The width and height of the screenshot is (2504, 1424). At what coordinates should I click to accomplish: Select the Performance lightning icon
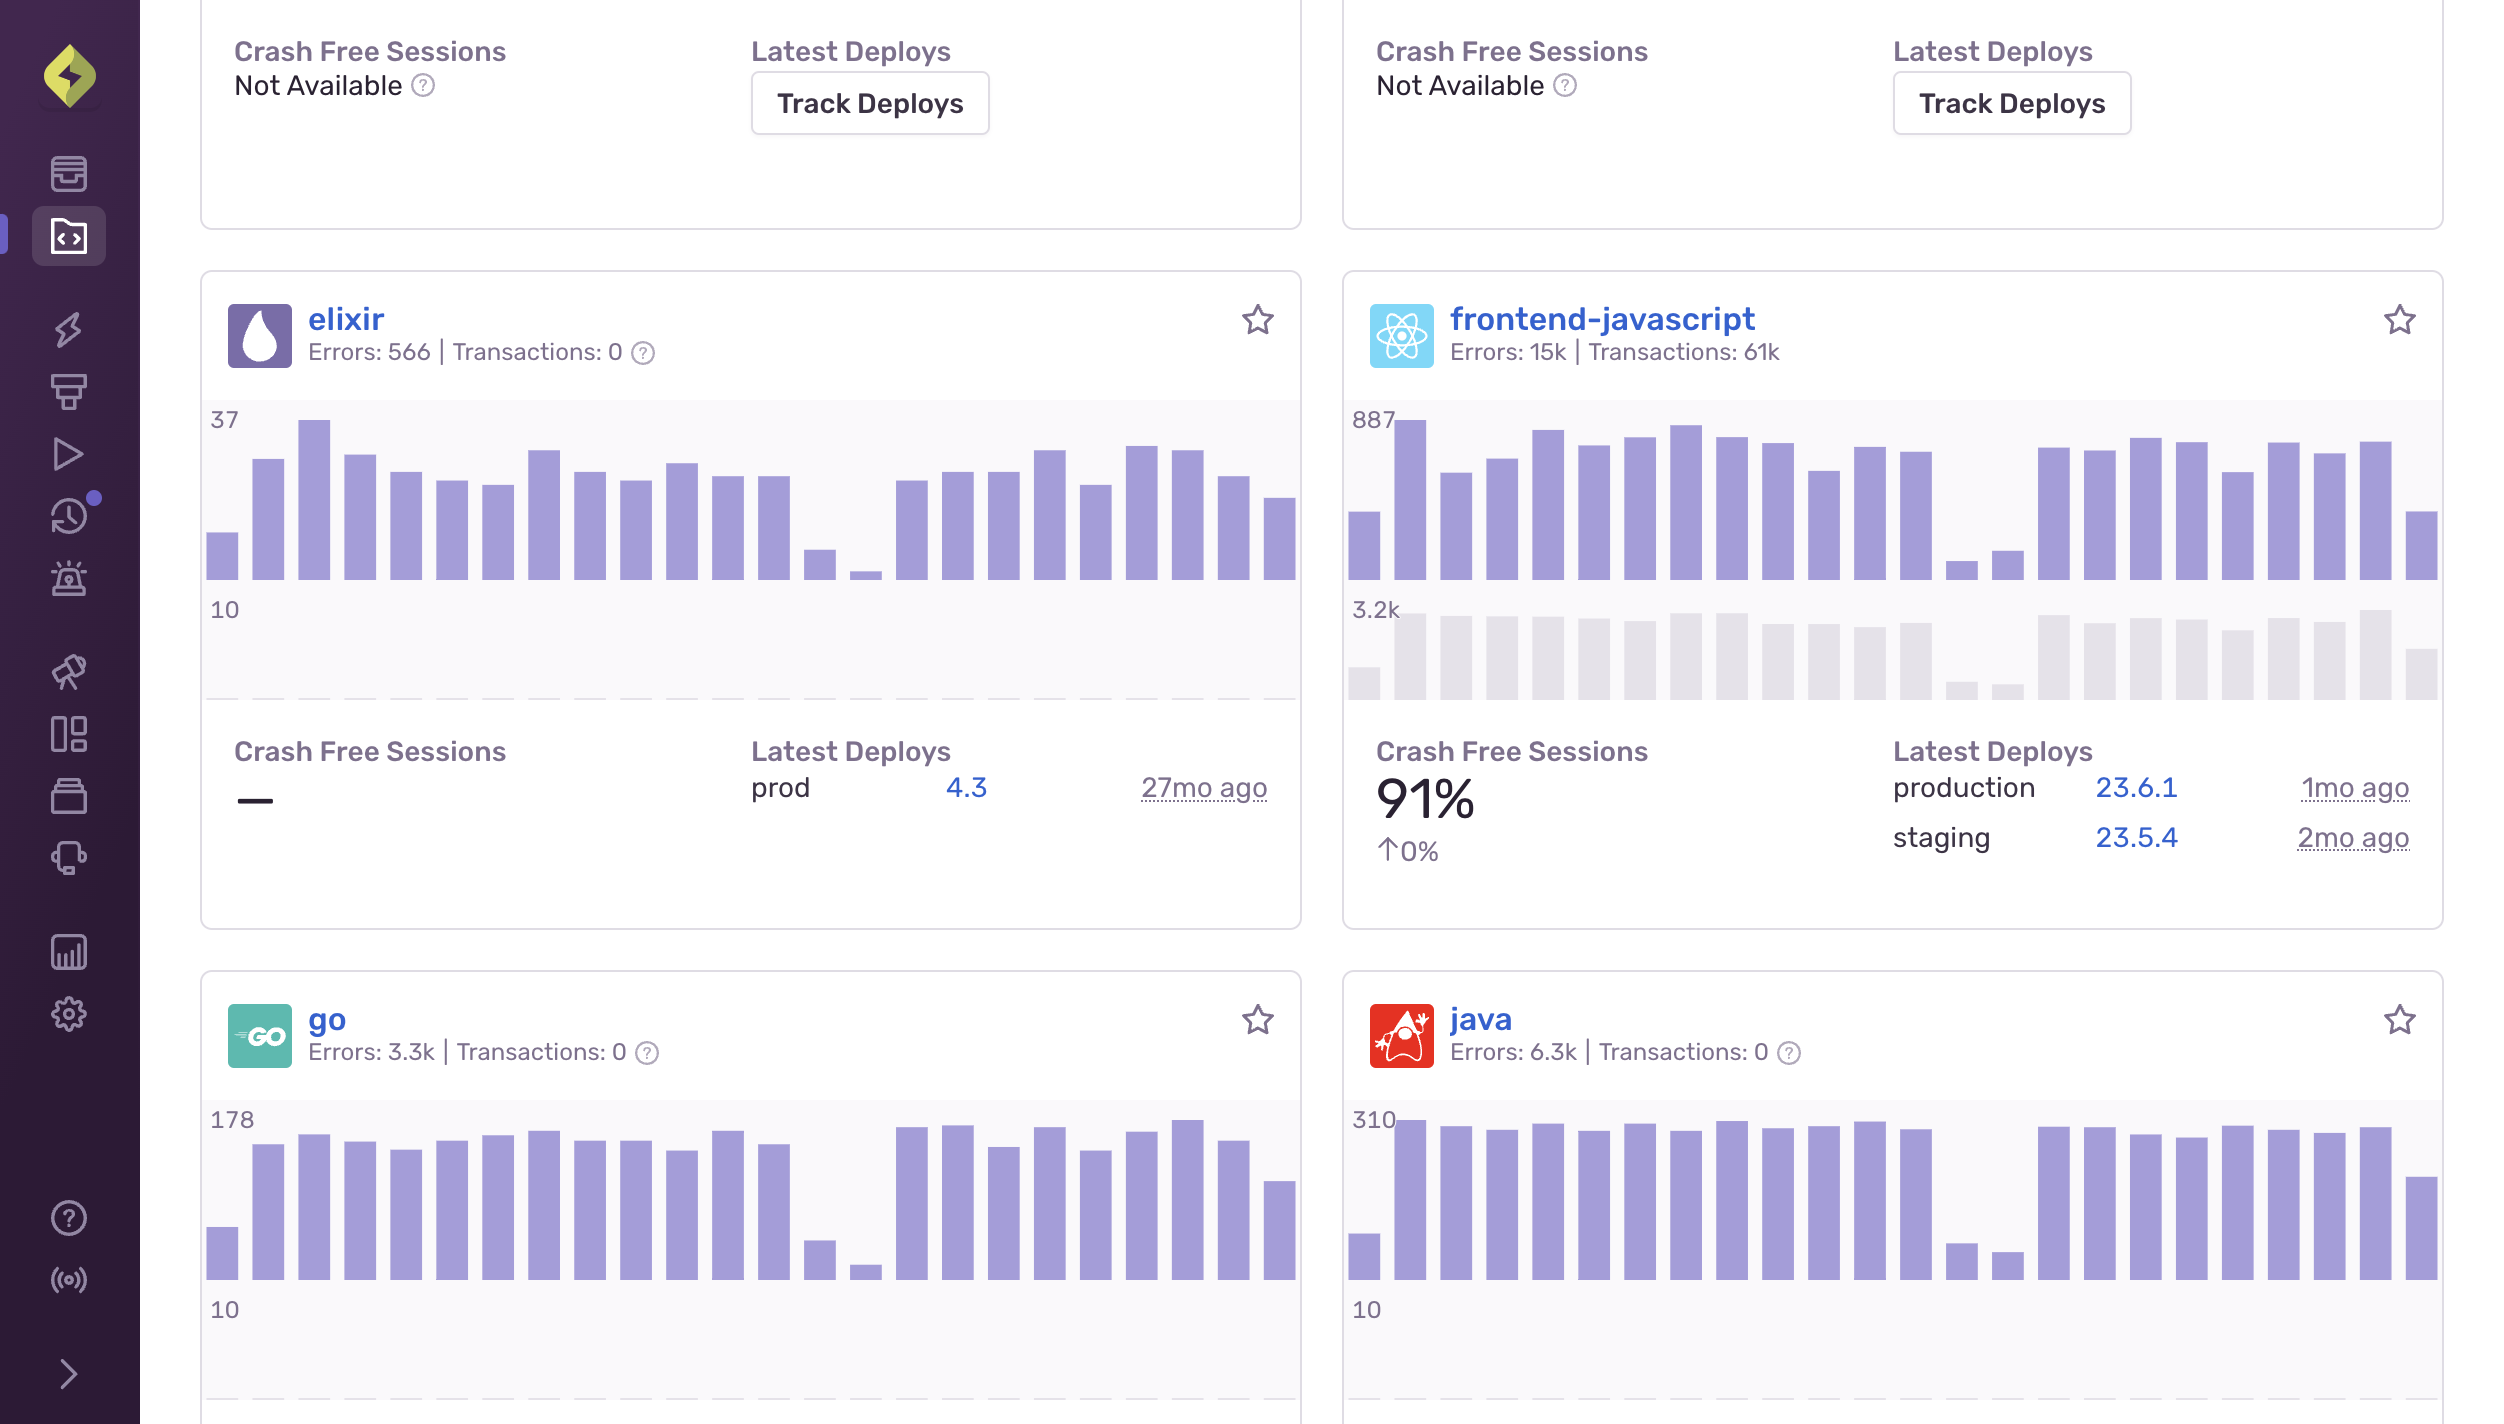(69, 327)
